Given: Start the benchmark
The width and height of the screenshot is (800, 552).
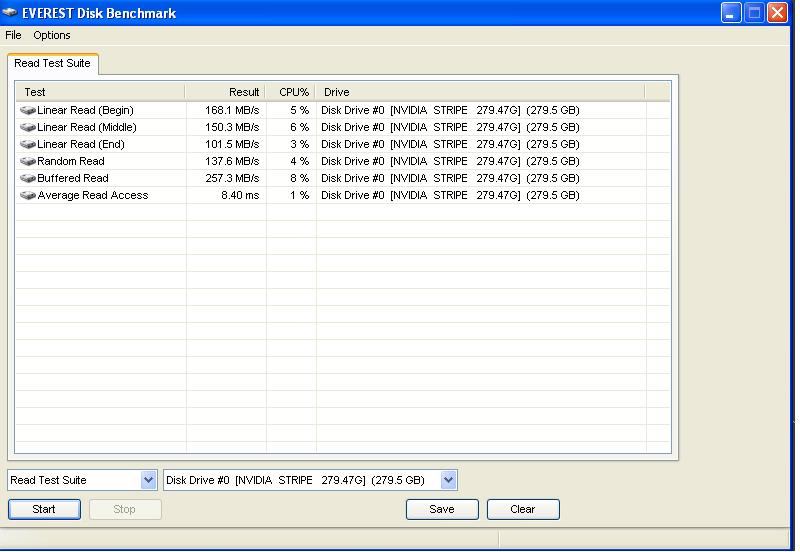Looking at the screenshot, I should click(44, 509).
